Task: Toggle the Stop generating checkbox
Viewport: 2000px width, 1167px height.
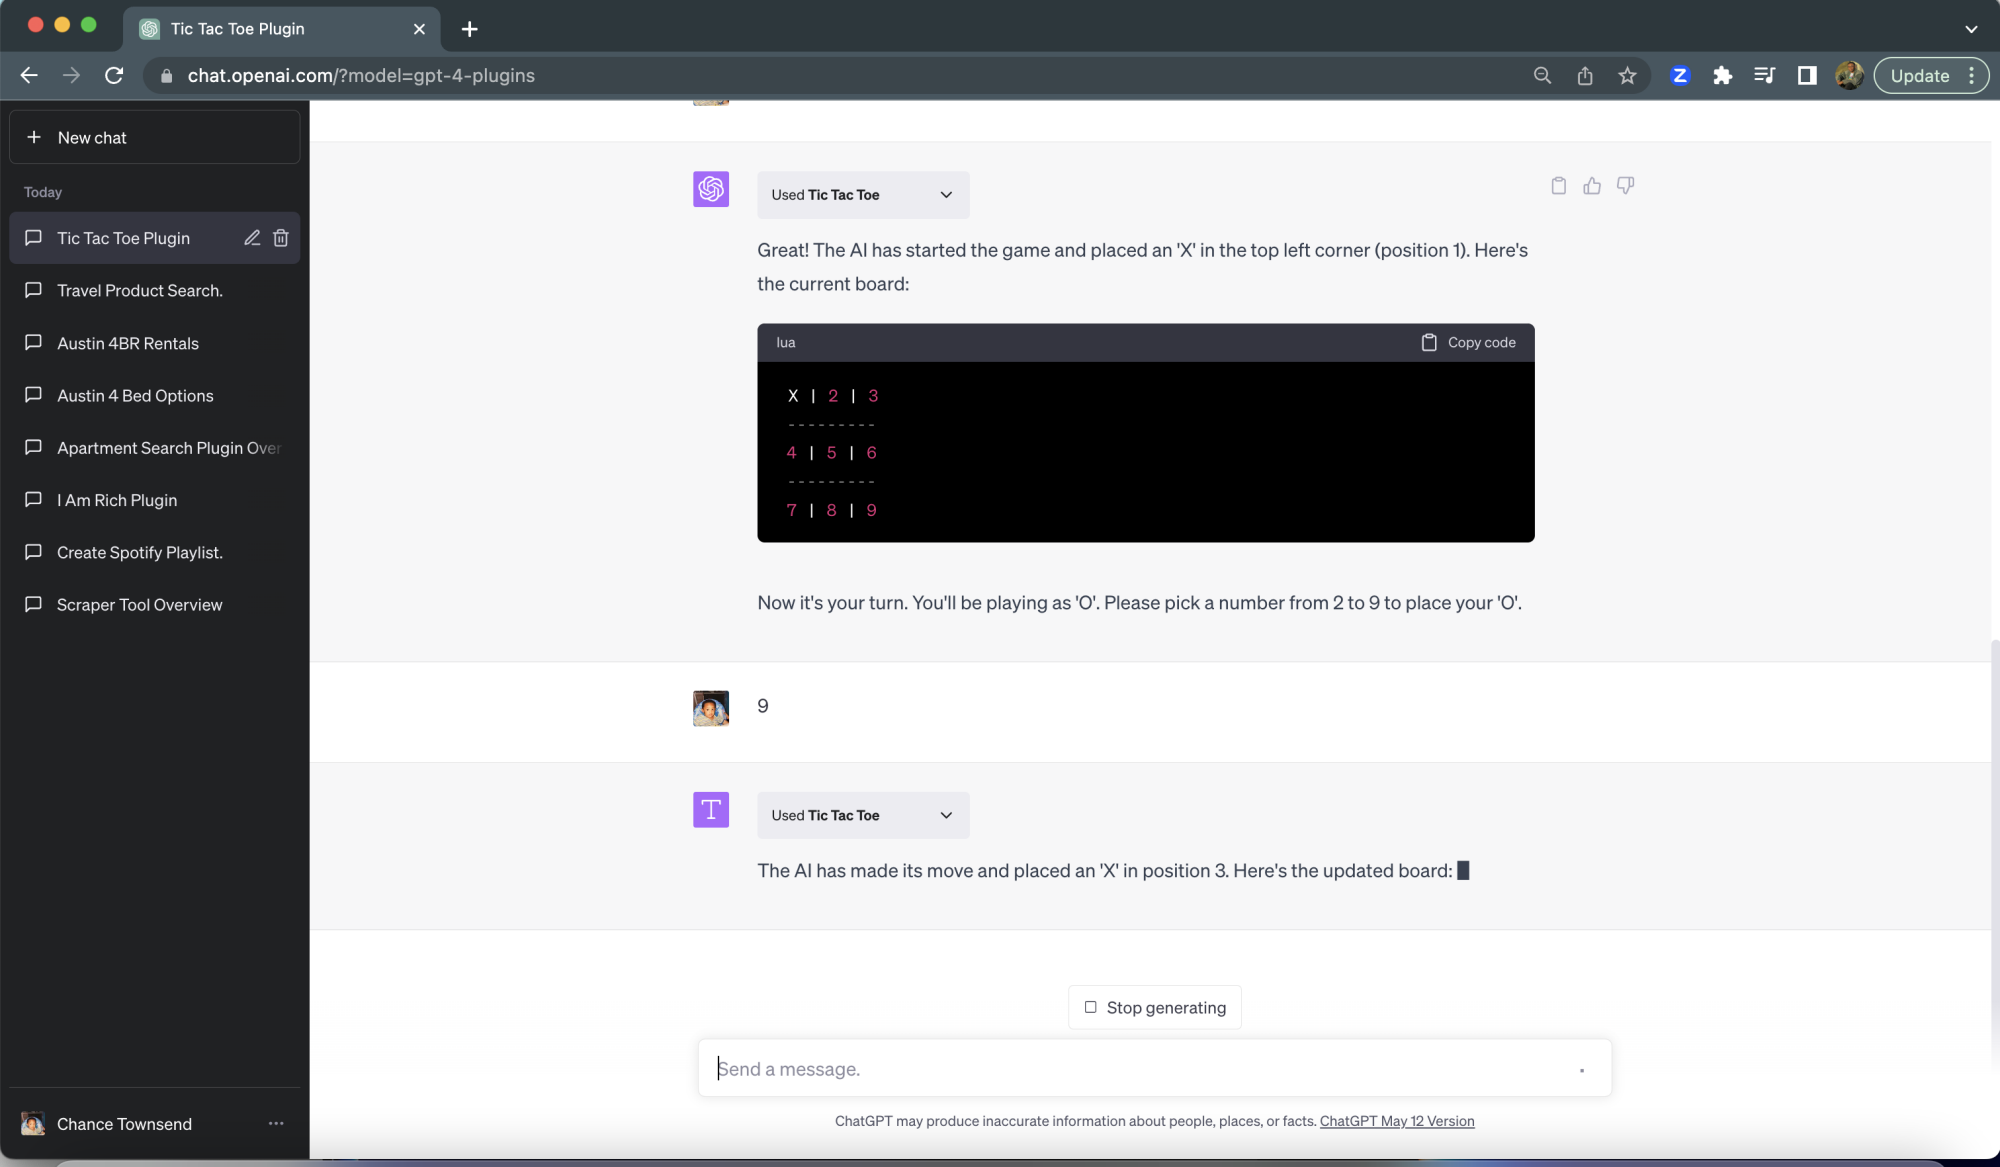Action: coord(1090,1007)
